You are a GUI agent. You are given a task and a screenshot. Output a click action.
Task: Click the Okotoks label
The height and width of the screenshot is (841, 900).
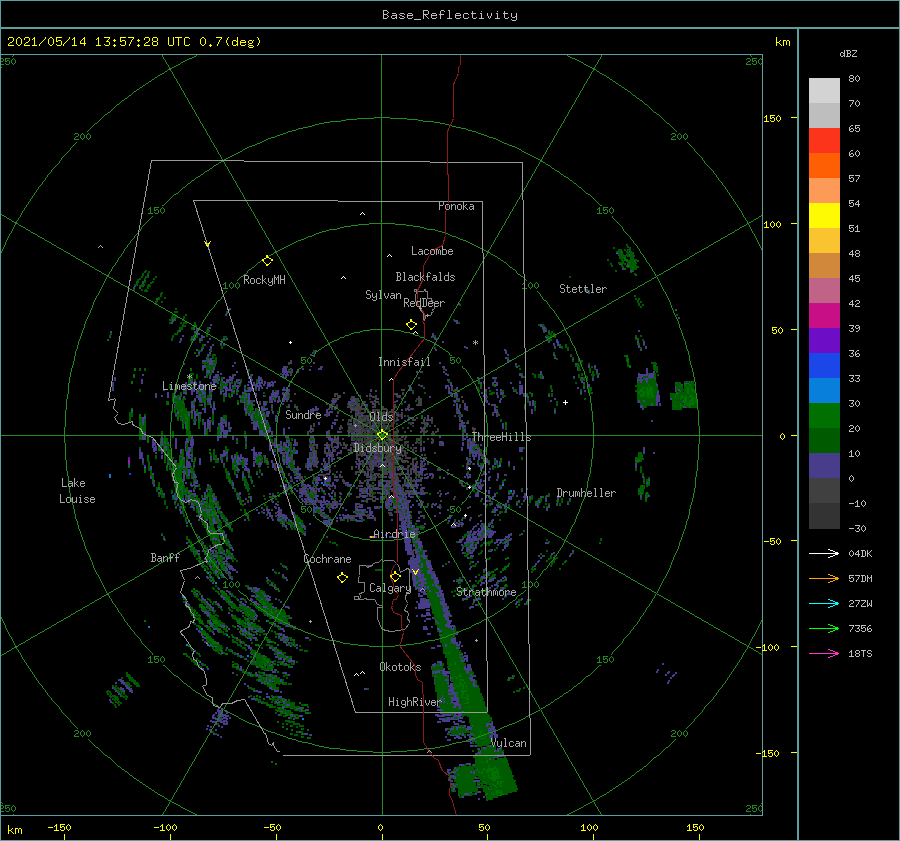(400, 667)
